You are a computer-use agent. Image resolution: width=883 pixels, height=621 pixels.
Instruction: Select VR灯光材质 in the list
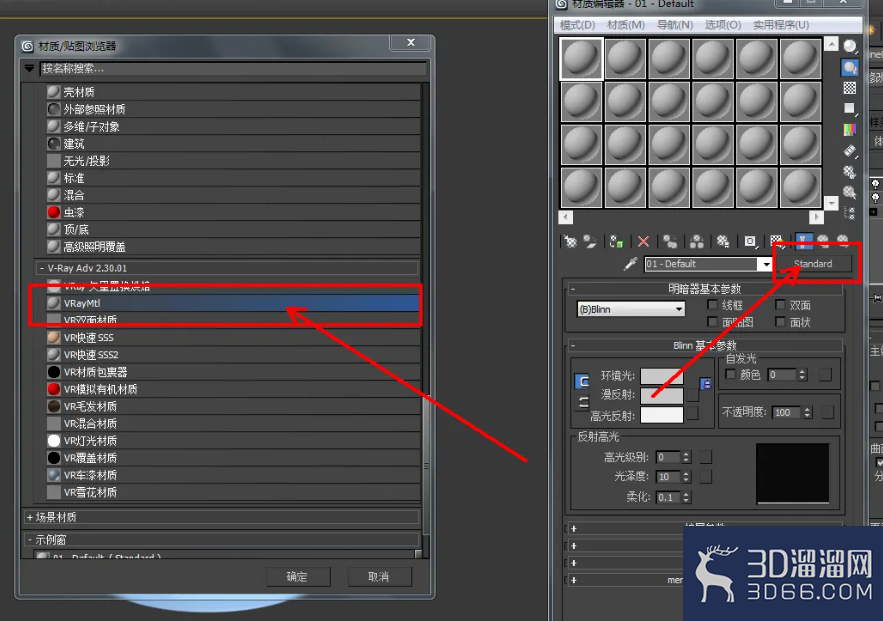pos(233,440)
